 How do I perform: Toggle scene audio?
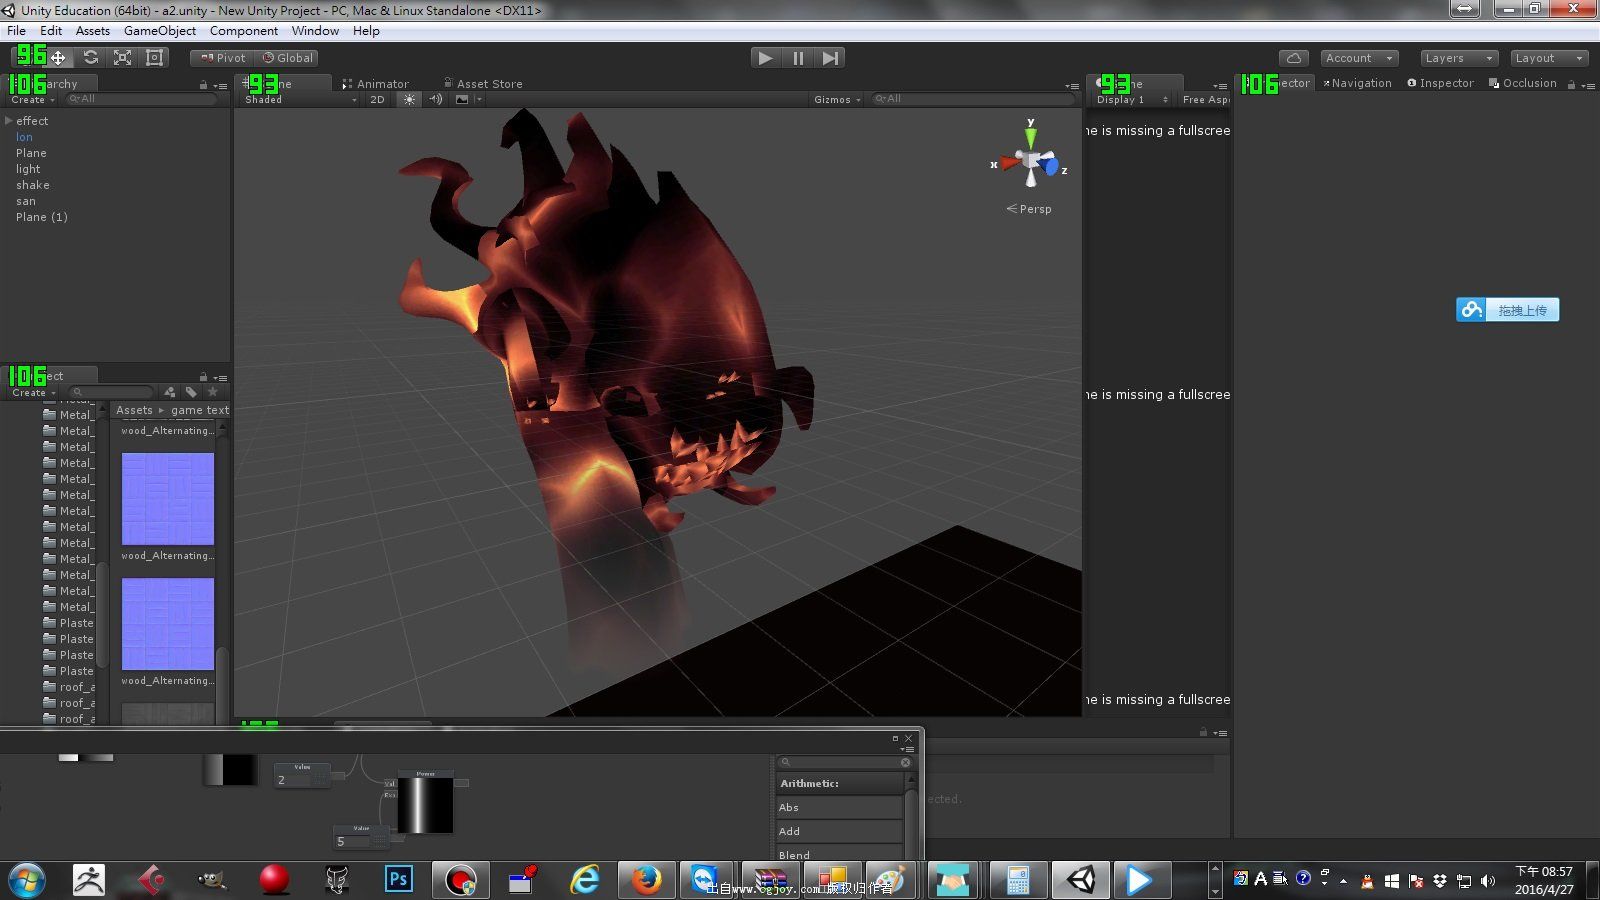(x=436, y=99)
